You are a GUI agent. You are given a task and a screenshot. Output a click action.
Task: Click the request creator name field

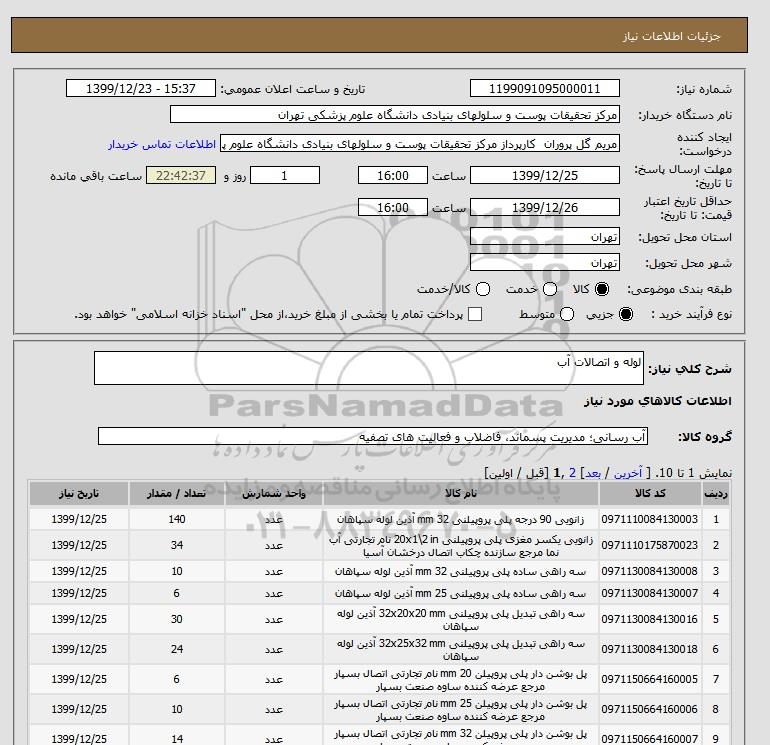[420, 144]
